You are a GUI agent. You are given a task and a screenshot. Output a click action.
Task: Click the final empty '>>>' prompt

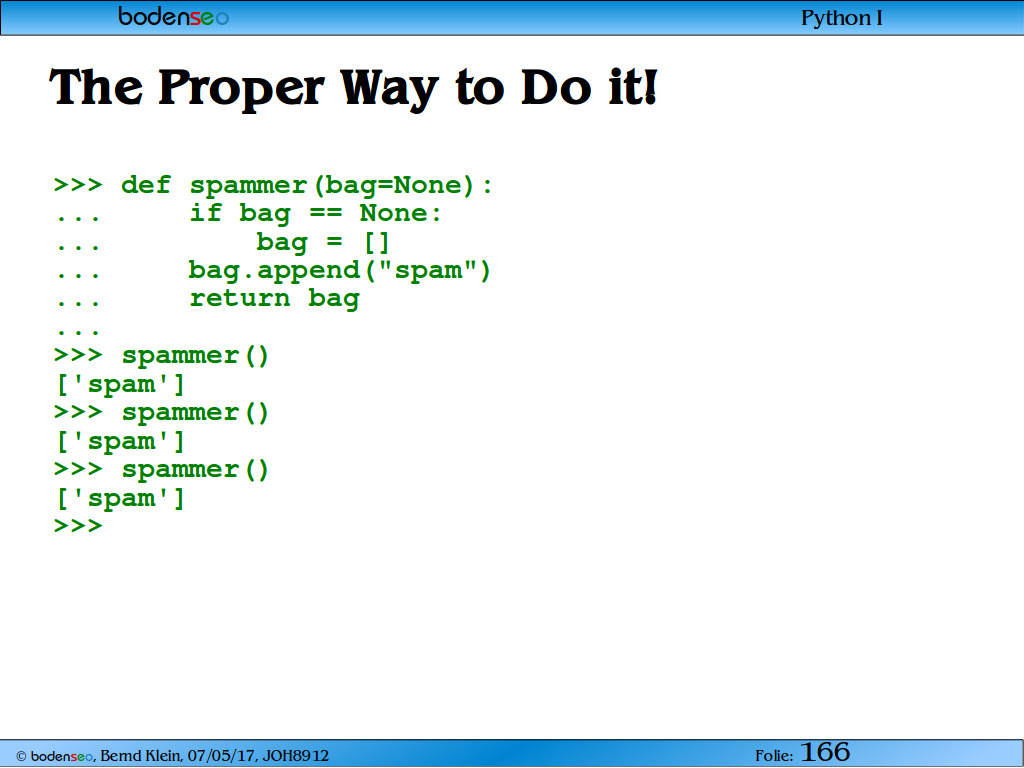[78, 526]
